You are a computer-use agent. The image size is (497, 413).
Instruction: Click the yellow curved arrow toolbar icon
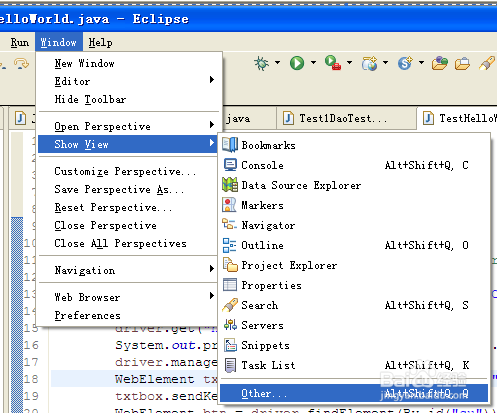click(x=21, y=63)
